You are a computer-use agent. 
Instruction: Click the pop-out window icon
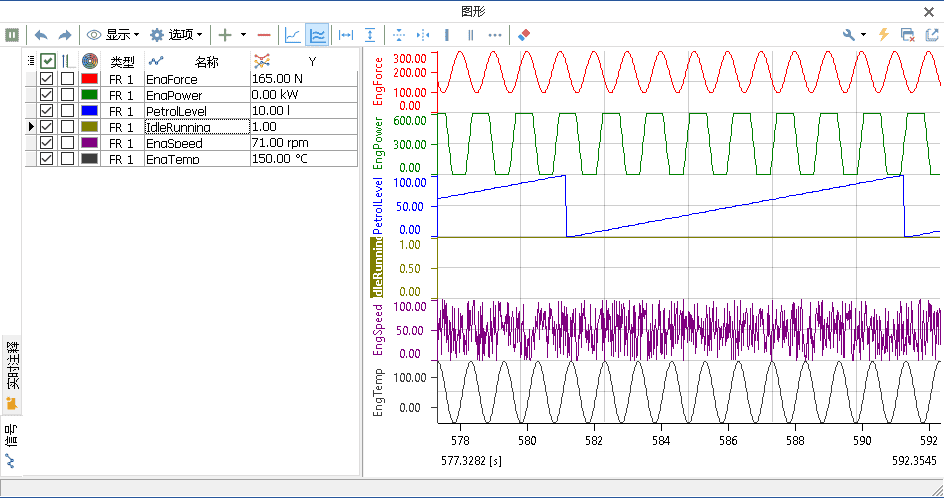pyautogui.click(x=932, y=34)
